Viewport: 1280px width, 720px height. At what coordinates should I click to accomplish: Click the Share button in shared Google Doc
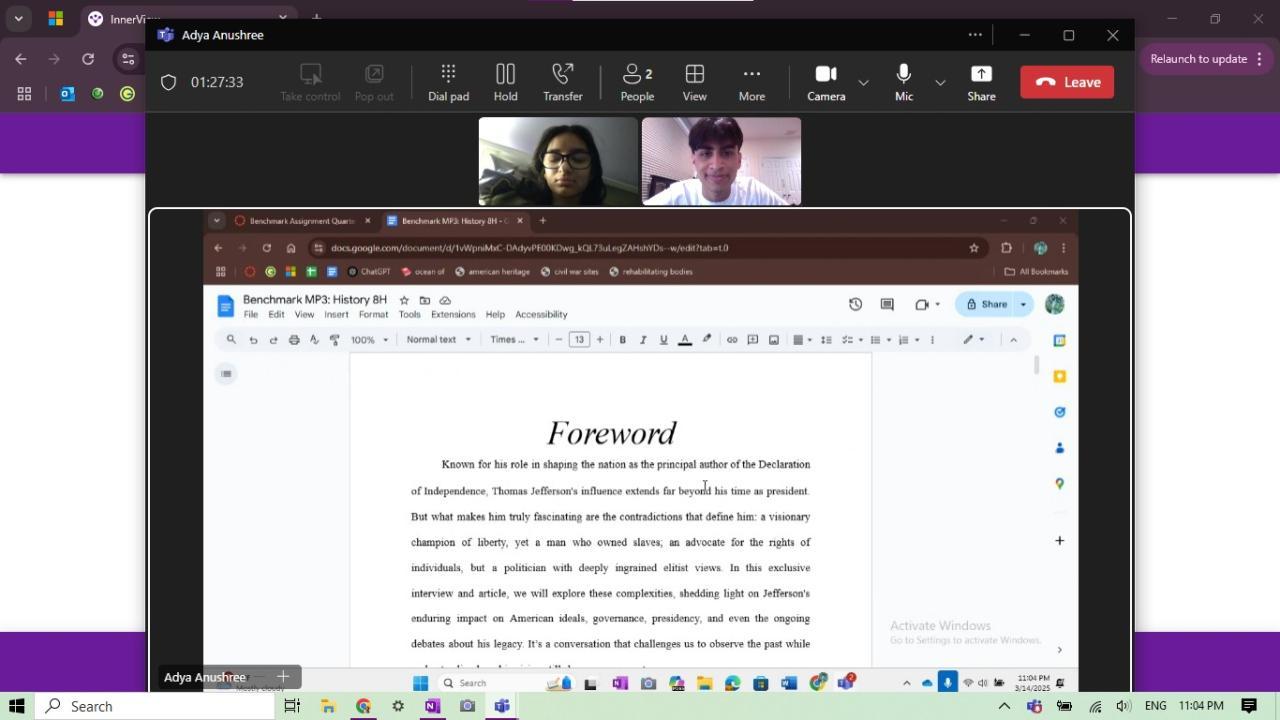click(986, 304)
